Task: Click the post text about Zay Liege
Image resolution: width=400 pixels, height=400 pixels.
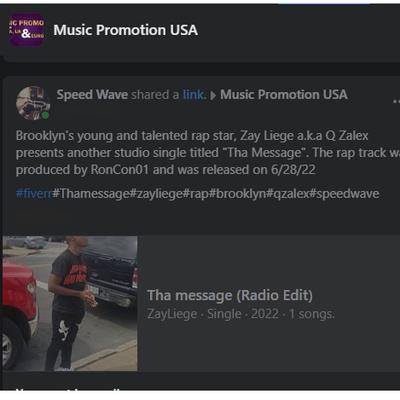Action: click(207, 153)
